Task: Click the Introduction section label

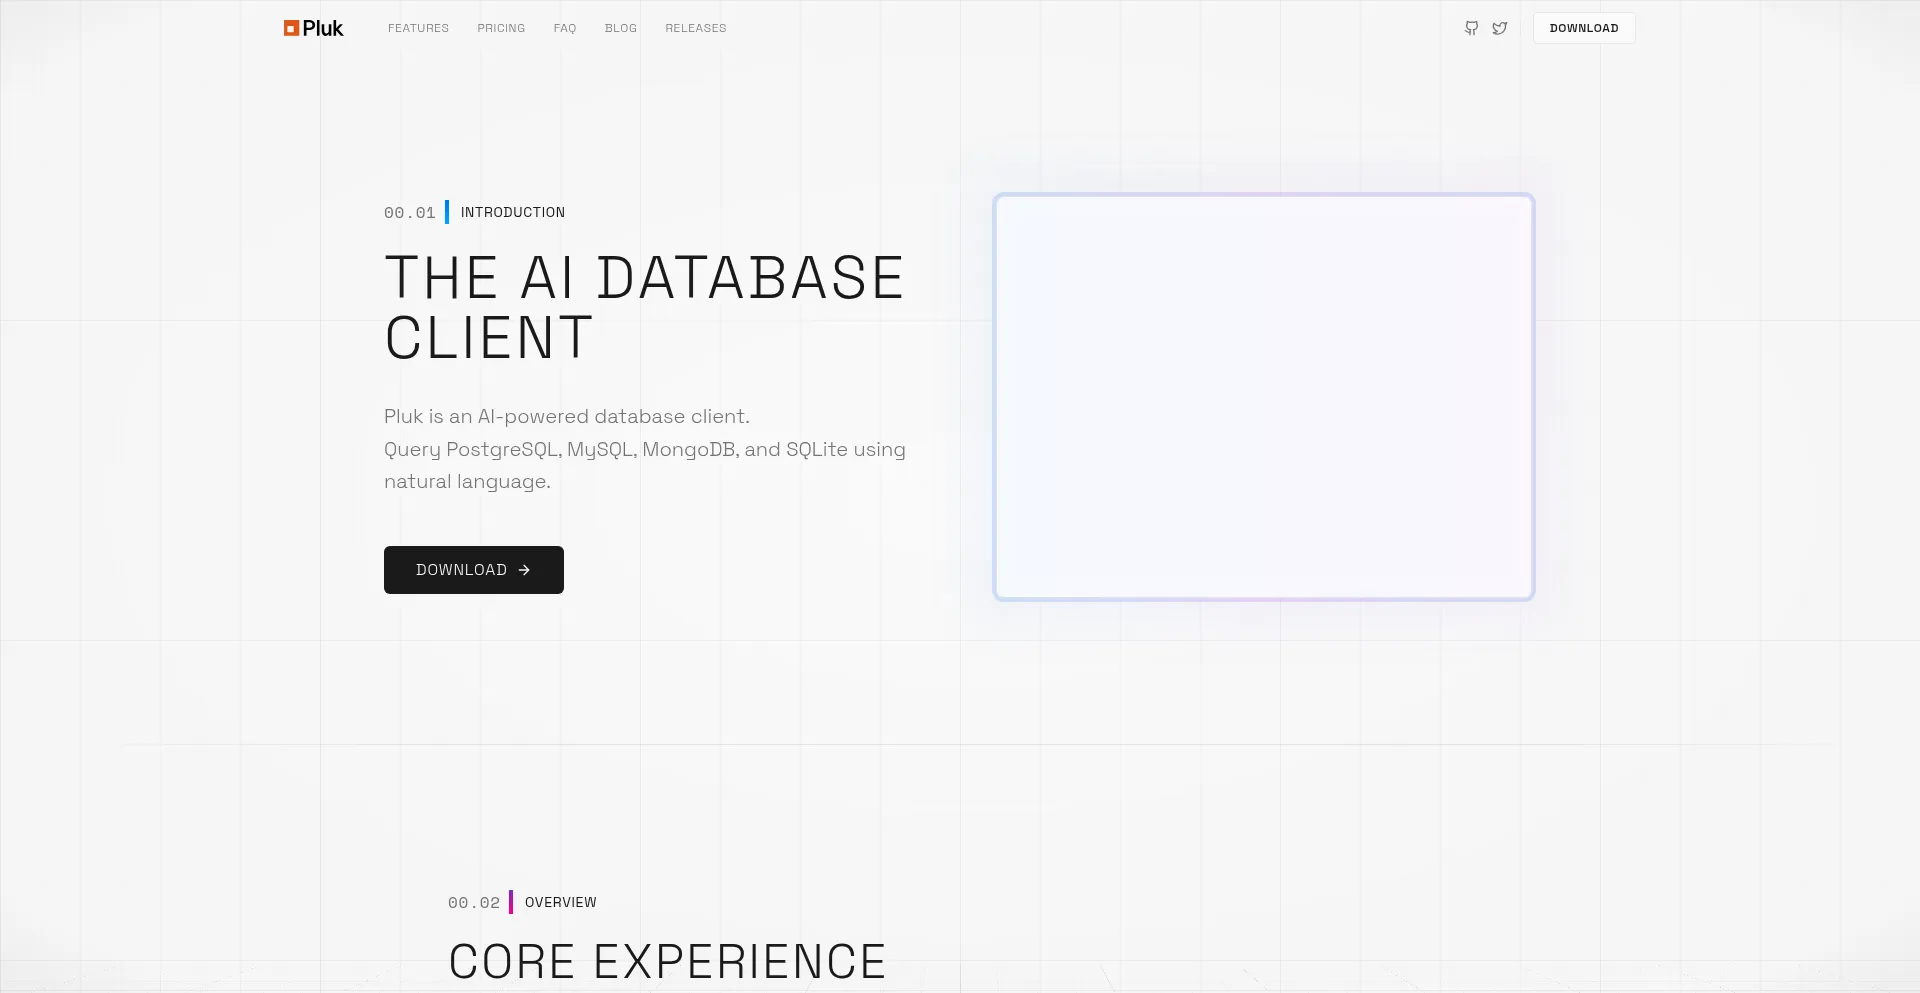Action: click(512, 212)
